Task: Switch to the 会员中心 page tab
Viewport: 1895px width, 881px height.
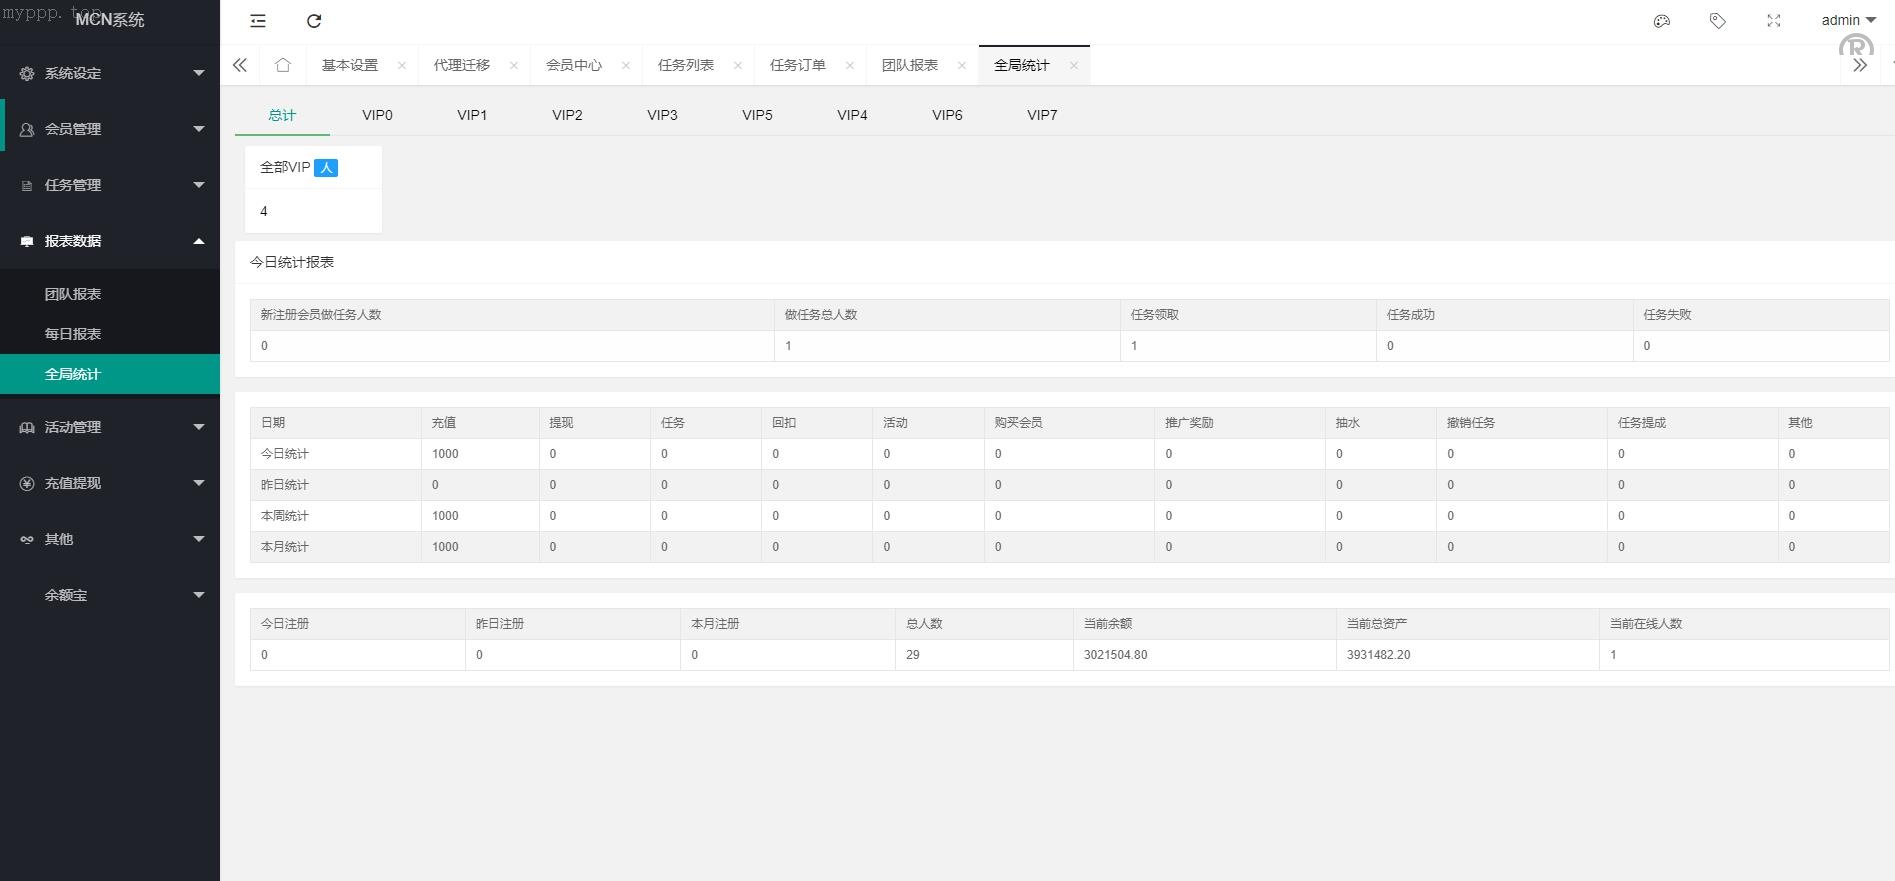Action: click(573, 65)
